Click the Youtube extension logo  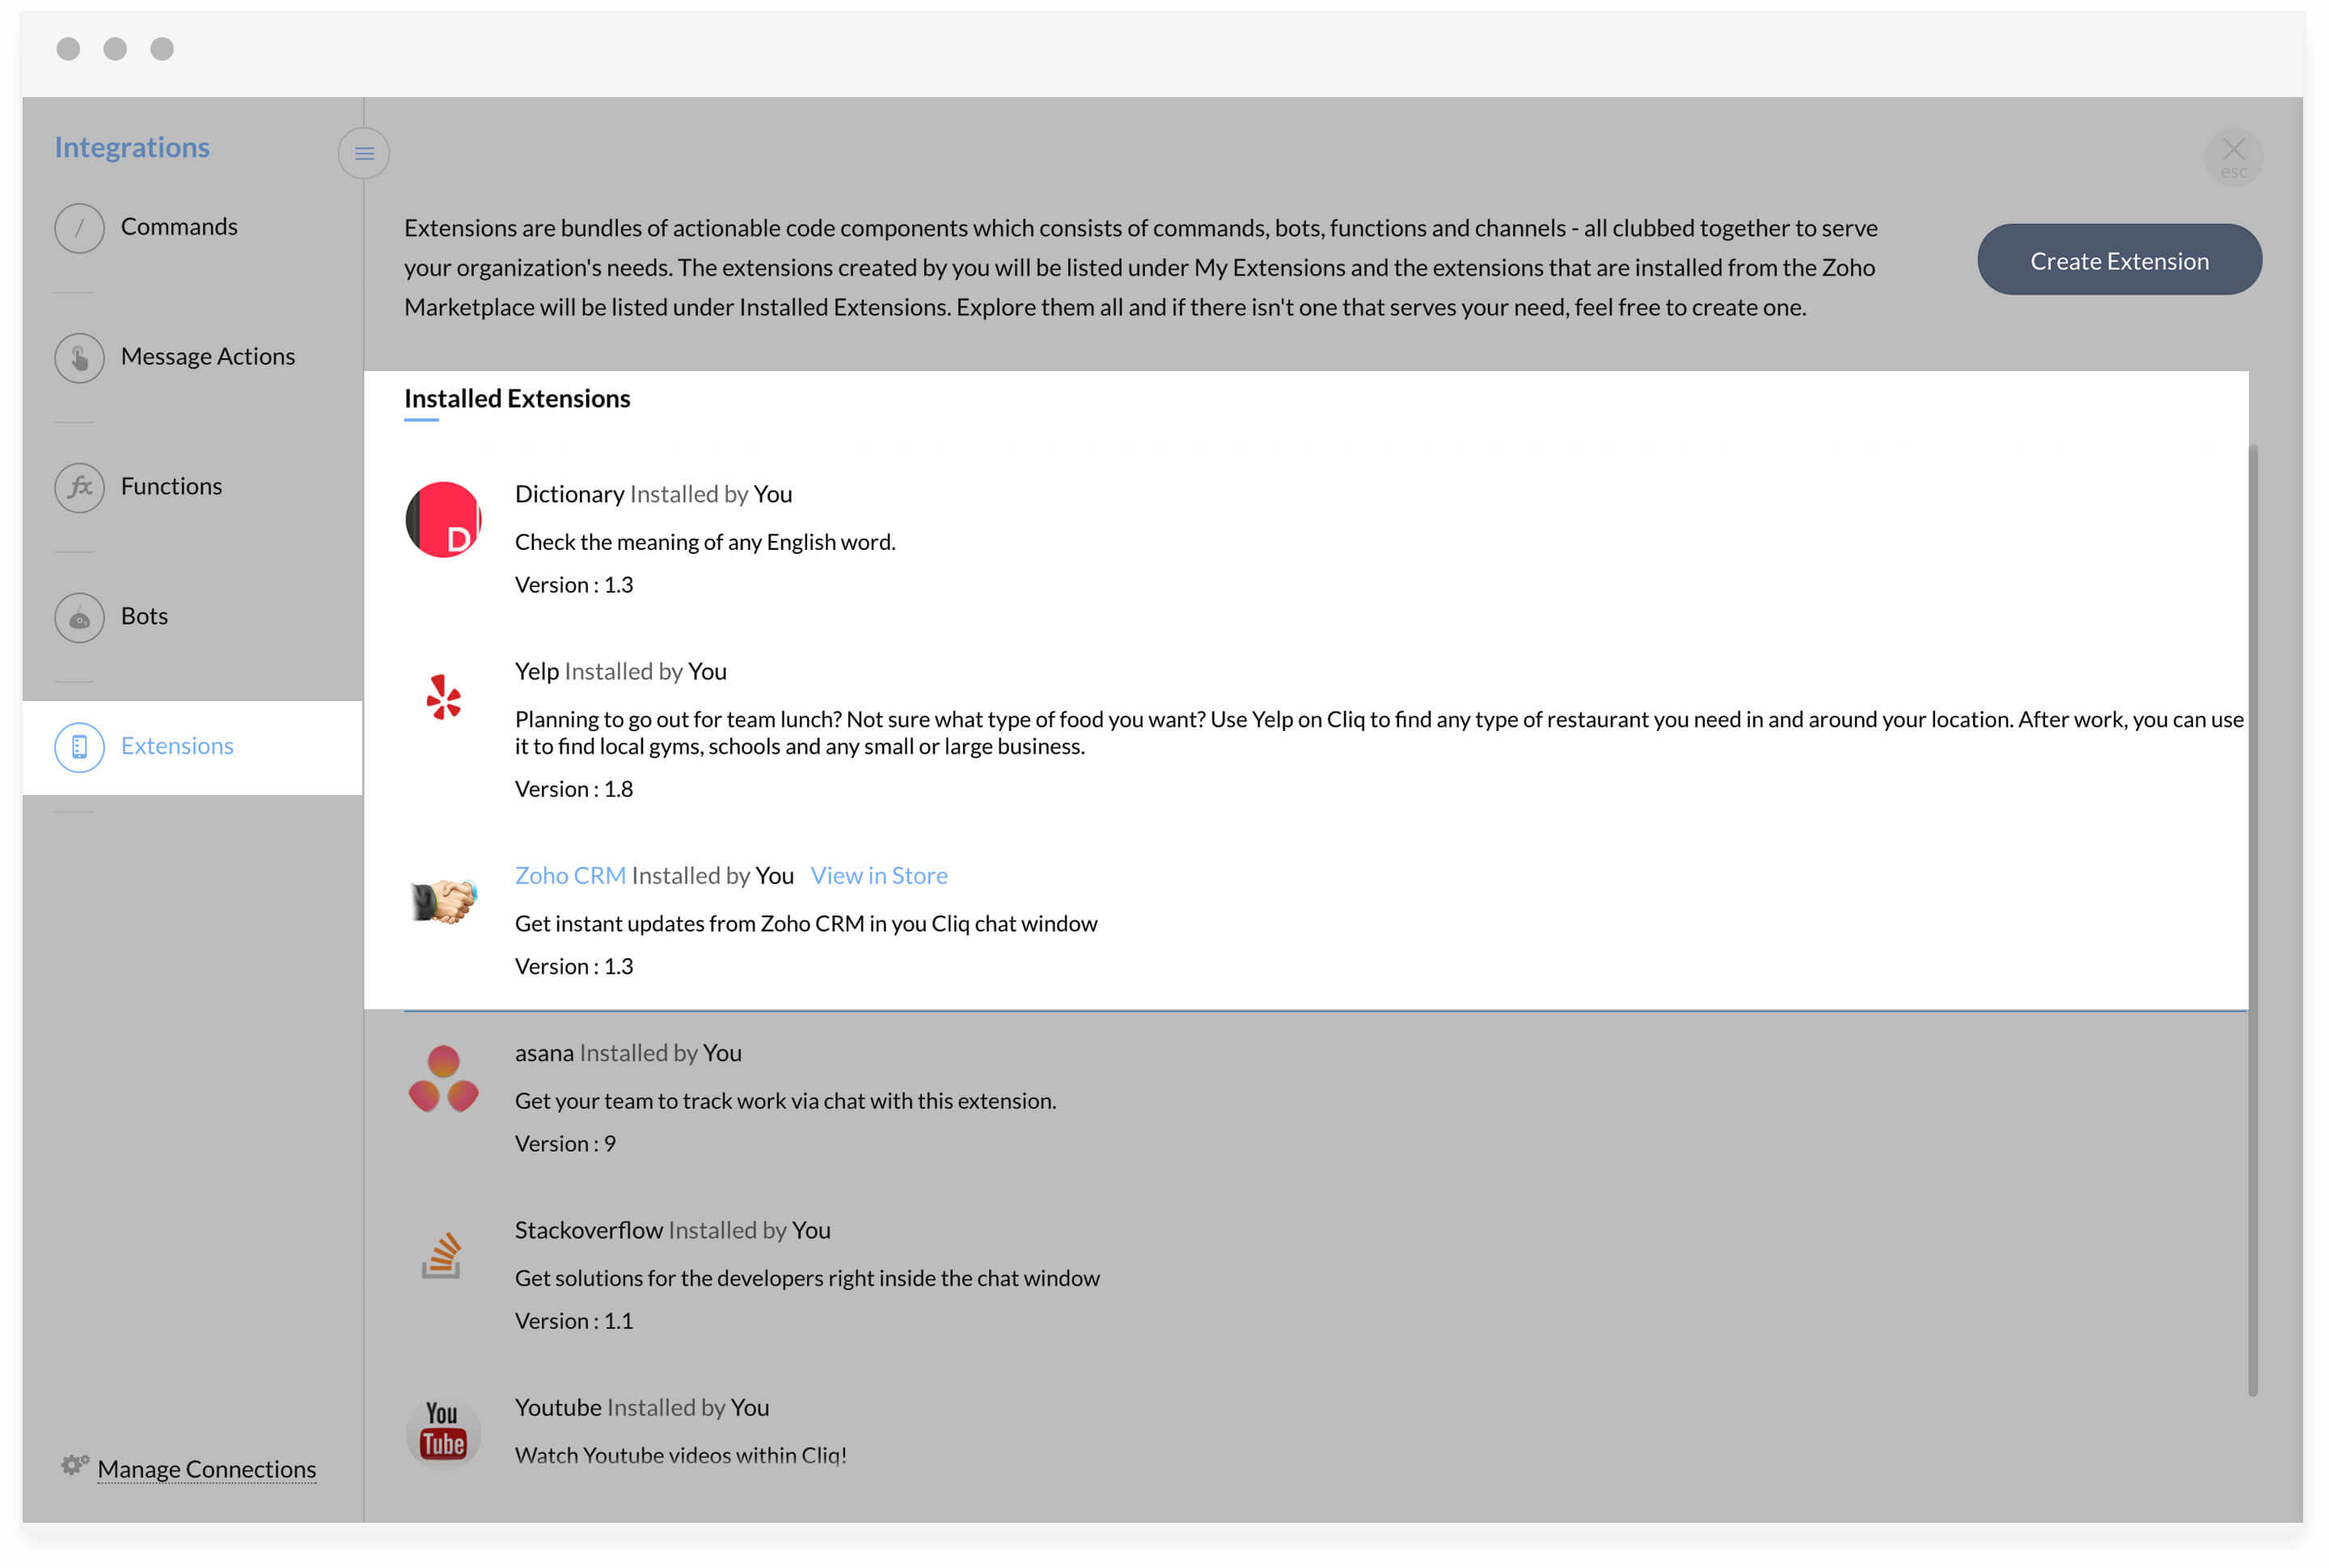click(443, 1431)
